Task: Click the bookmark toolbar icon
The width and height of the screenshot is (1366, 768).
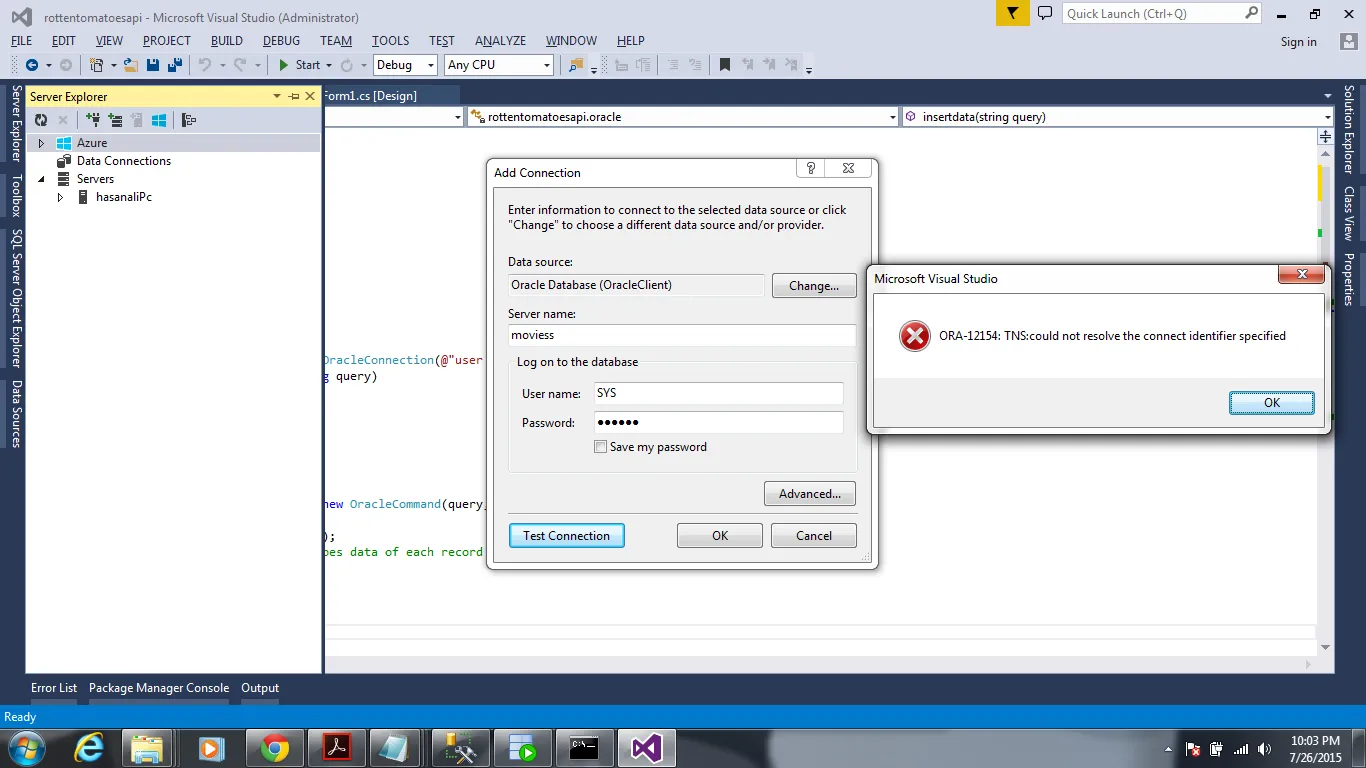Action: click(725, 65)
